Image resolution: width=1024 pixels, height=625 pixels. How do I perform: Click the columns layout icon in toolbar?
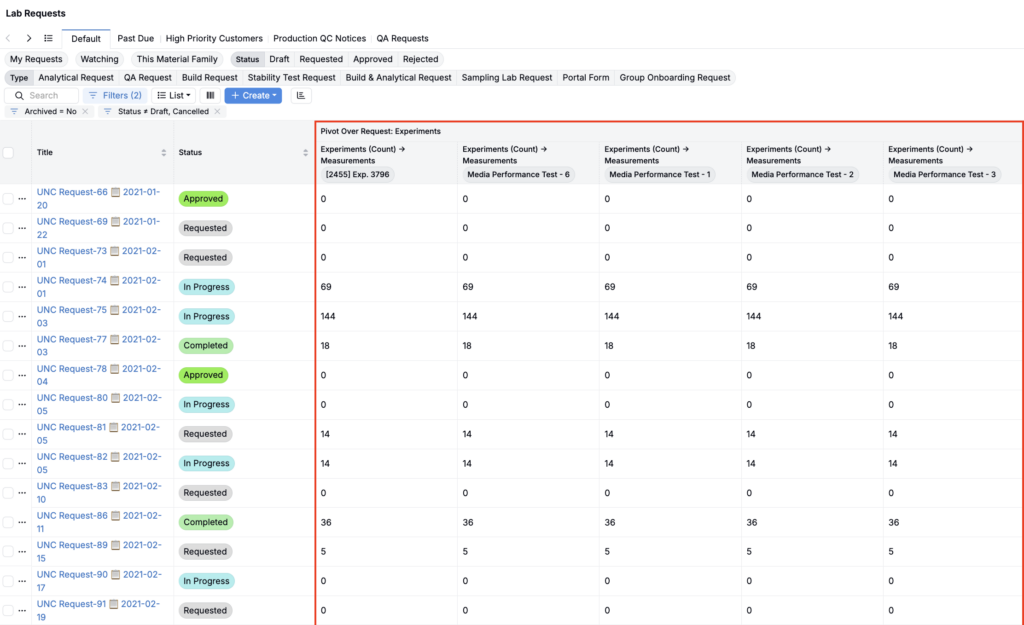210,96
